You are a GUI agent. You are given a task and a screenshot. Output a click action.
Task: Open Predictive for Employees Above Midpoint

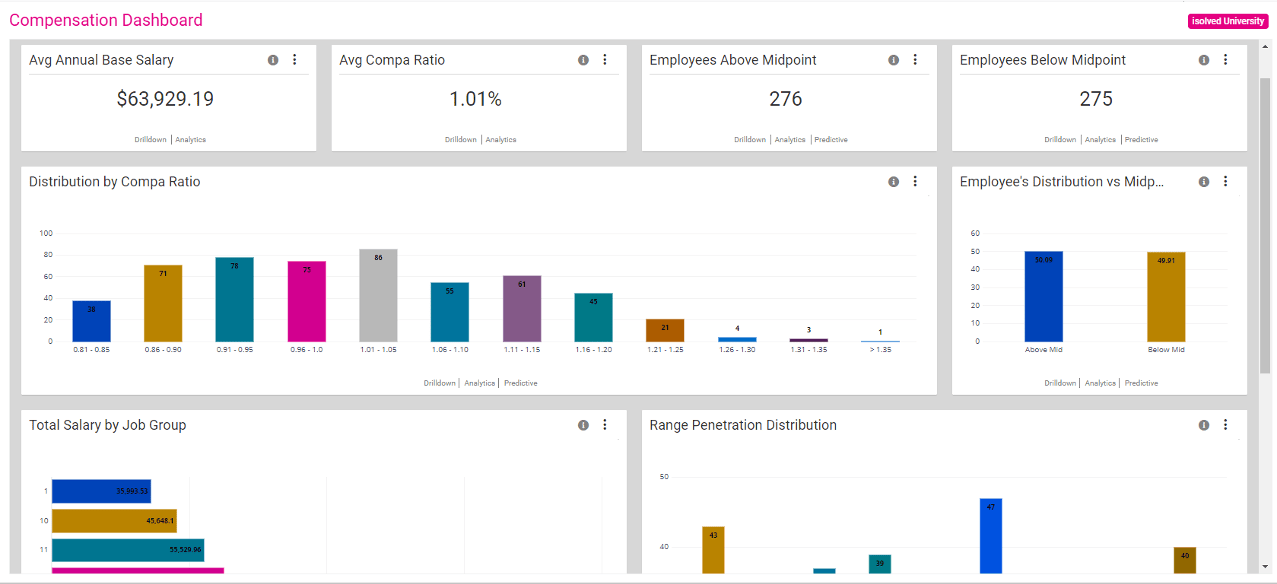coord(831,140)
